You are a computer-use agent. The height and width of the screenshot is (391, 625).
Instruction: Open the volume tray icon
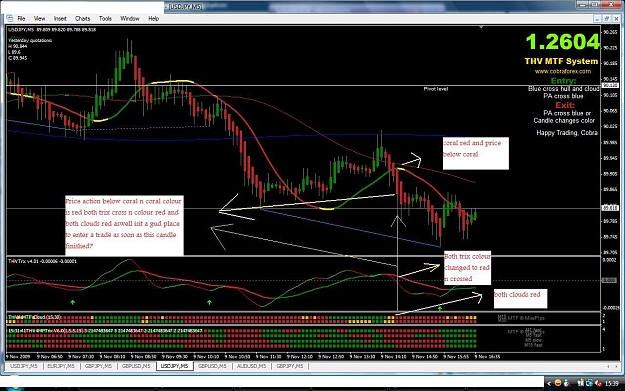[598, 383]
